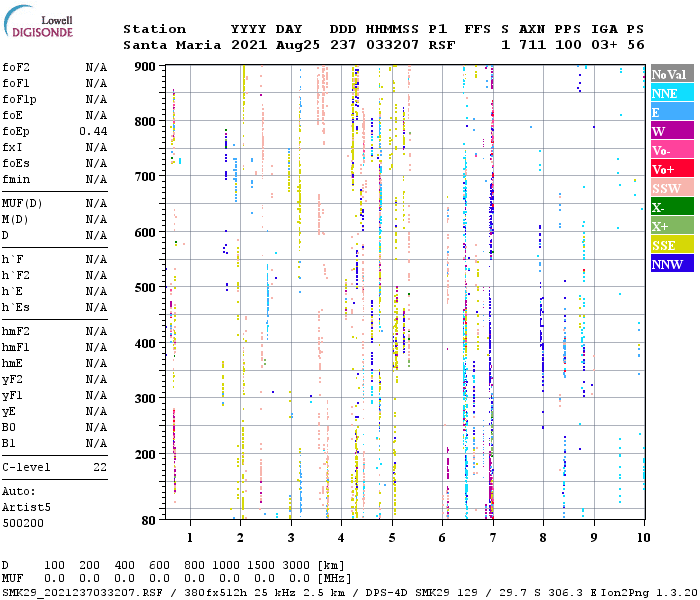Click the 7 MHz frequency axis label
The width and height of the screenshot is (700, 600).
[x=492, y=537]
